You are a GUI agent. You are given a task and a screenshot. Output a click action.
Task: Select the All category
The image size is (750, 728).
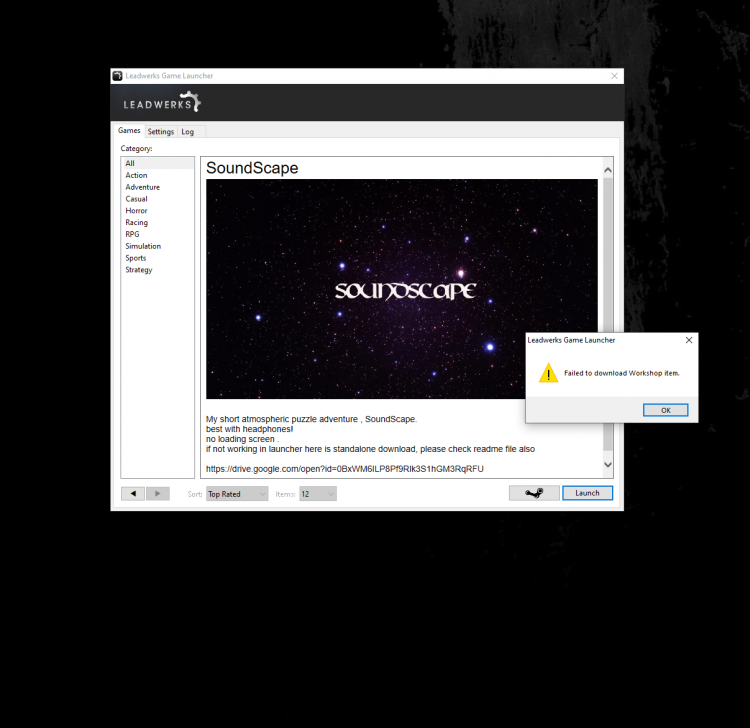[x=157, y=164]
